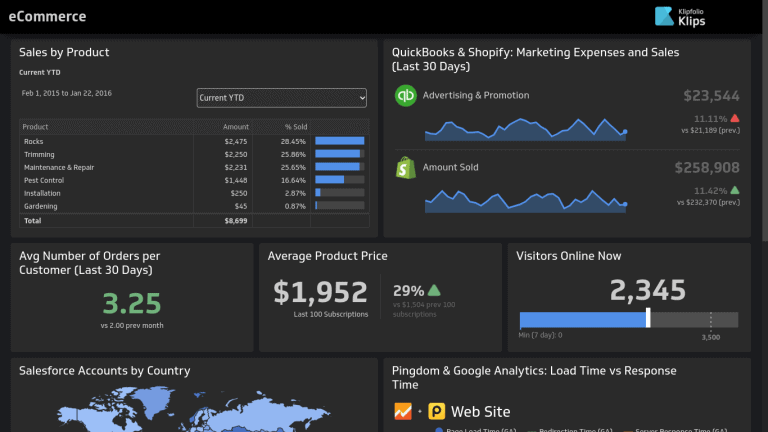
Task: Sort table by Product column header
Action: [36, 127]
